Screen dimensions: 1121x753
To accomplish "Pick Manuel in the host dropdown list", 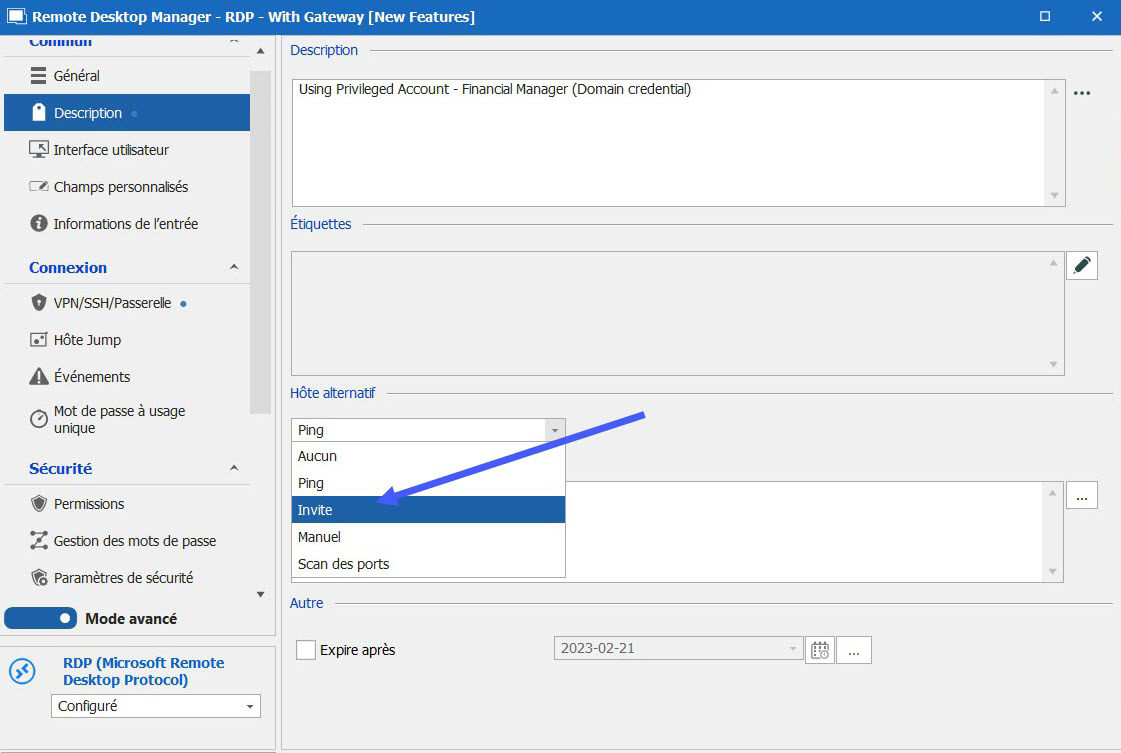I will click(428, 537).
